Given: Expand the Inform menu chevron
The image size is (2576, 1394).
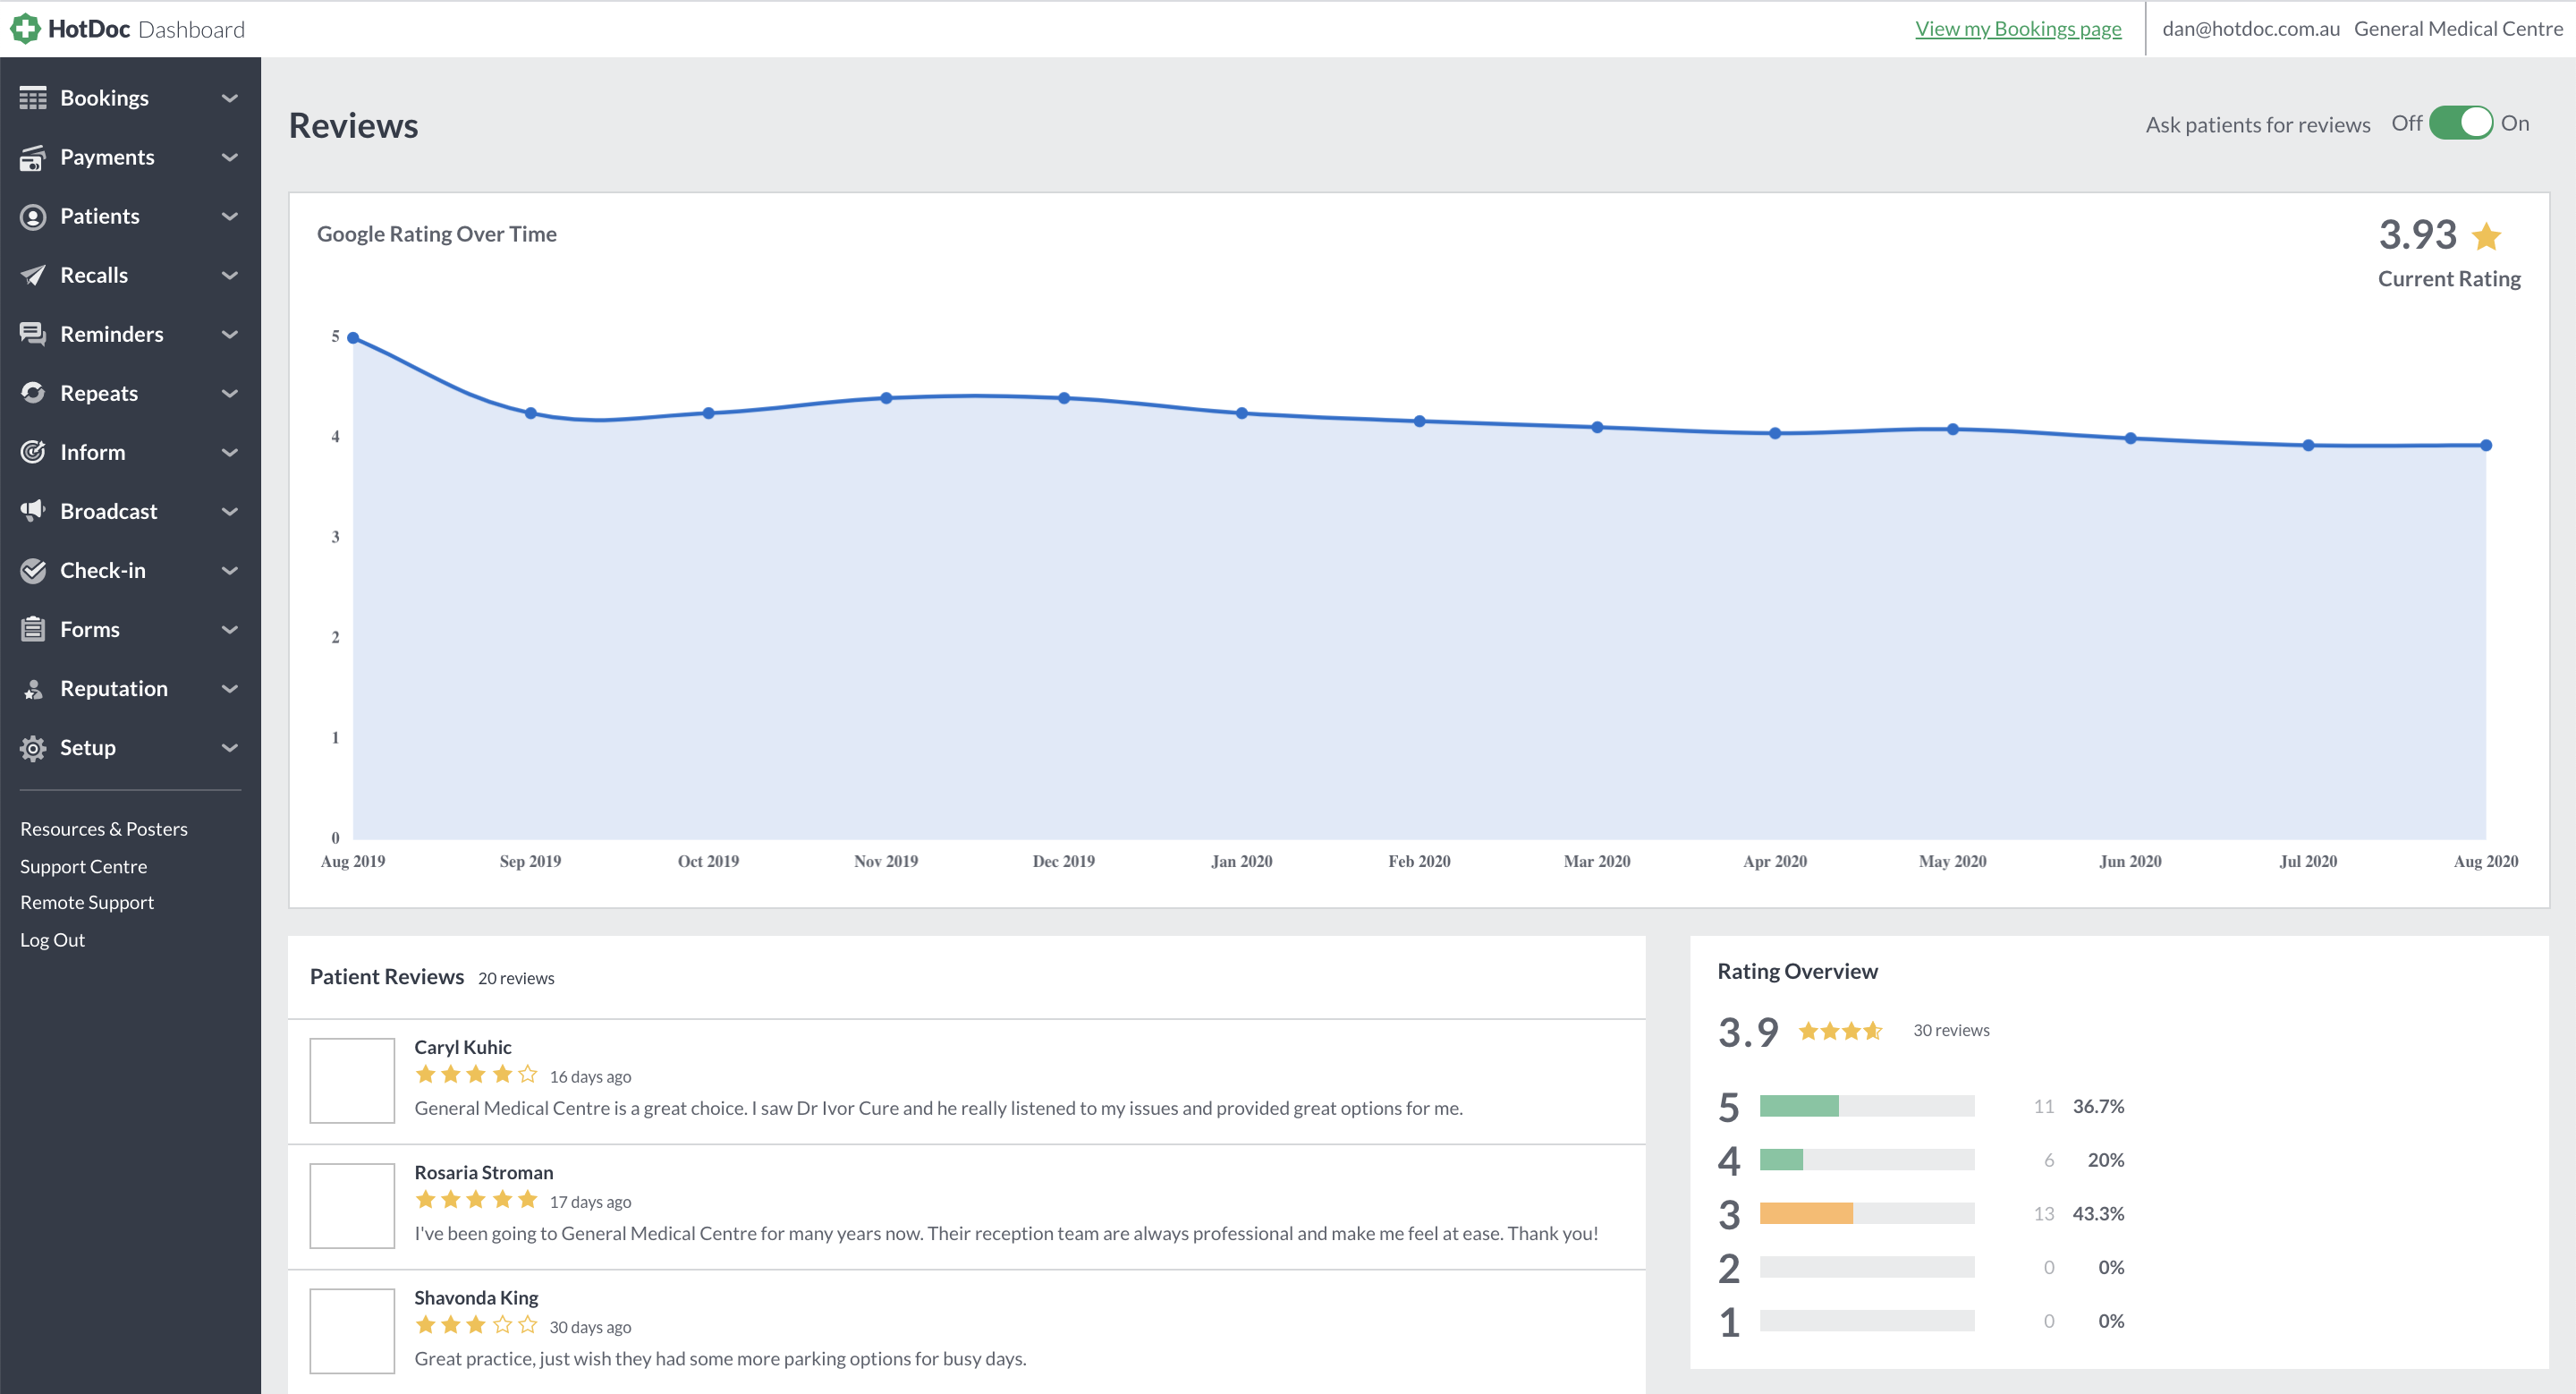Looking at the screenshot, I should 230,452.
